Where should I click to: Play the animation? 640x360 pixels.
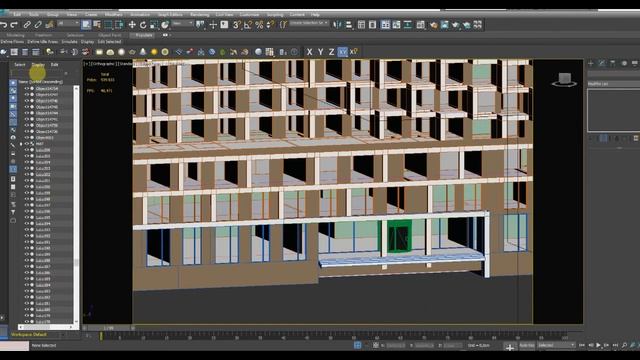[x=598, y=345]
